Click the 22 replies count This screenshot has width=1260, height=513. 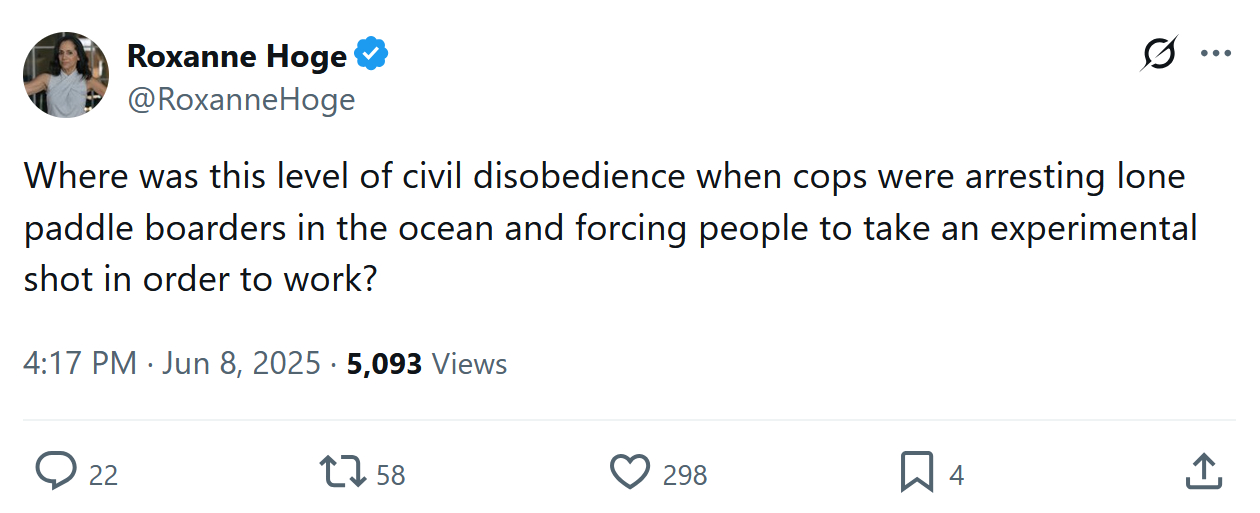(x=103, y=475)
